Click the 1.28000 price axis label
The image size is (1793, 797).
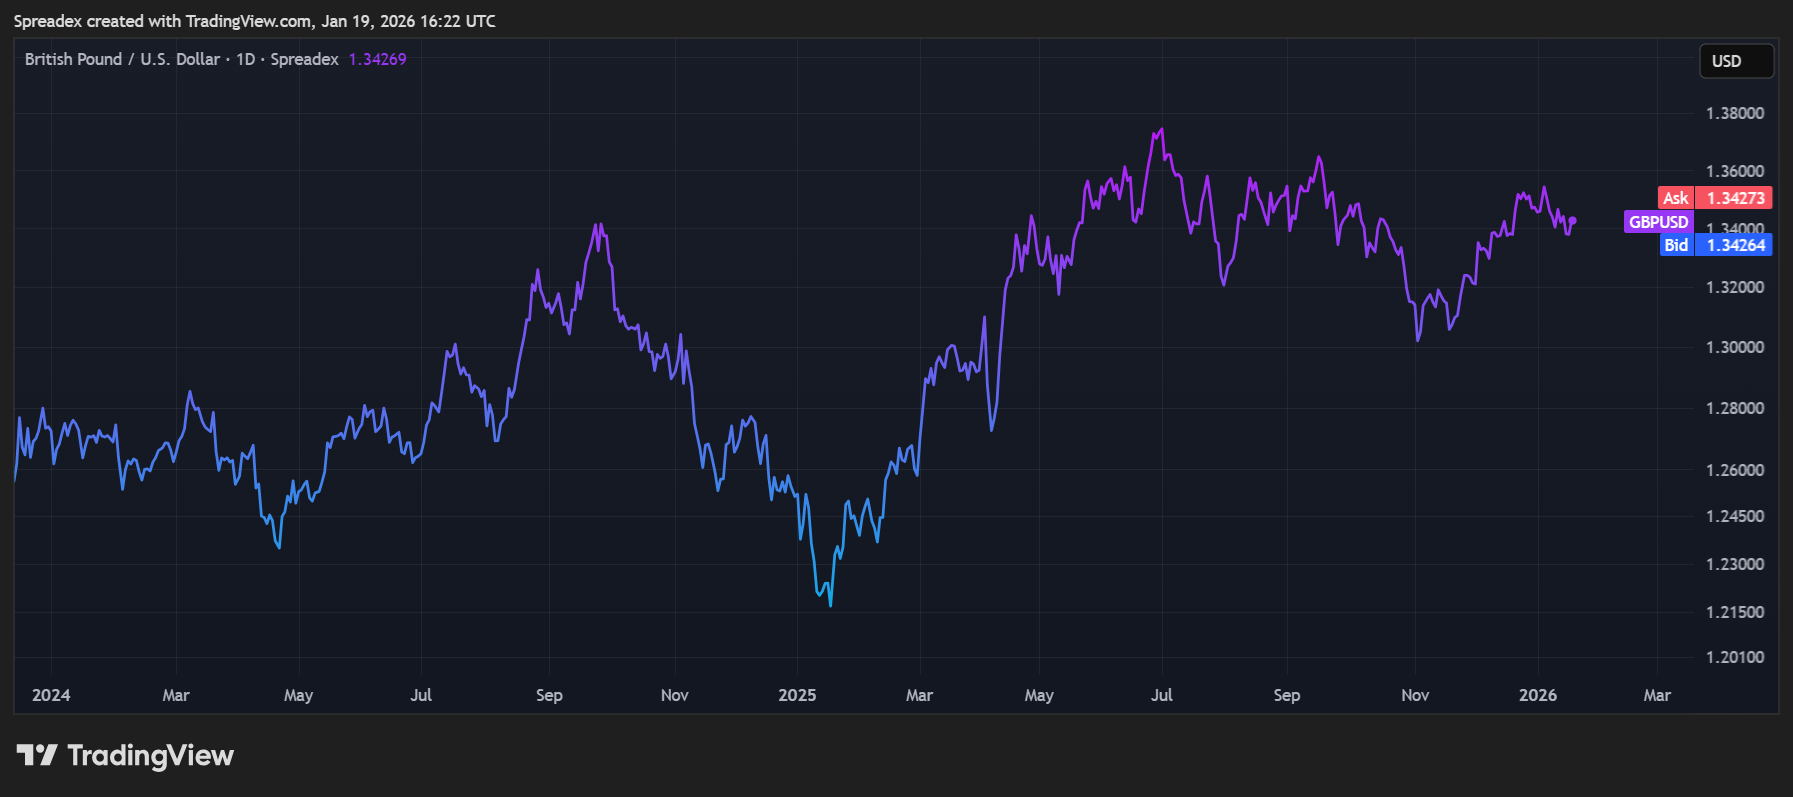[1735, 408]
